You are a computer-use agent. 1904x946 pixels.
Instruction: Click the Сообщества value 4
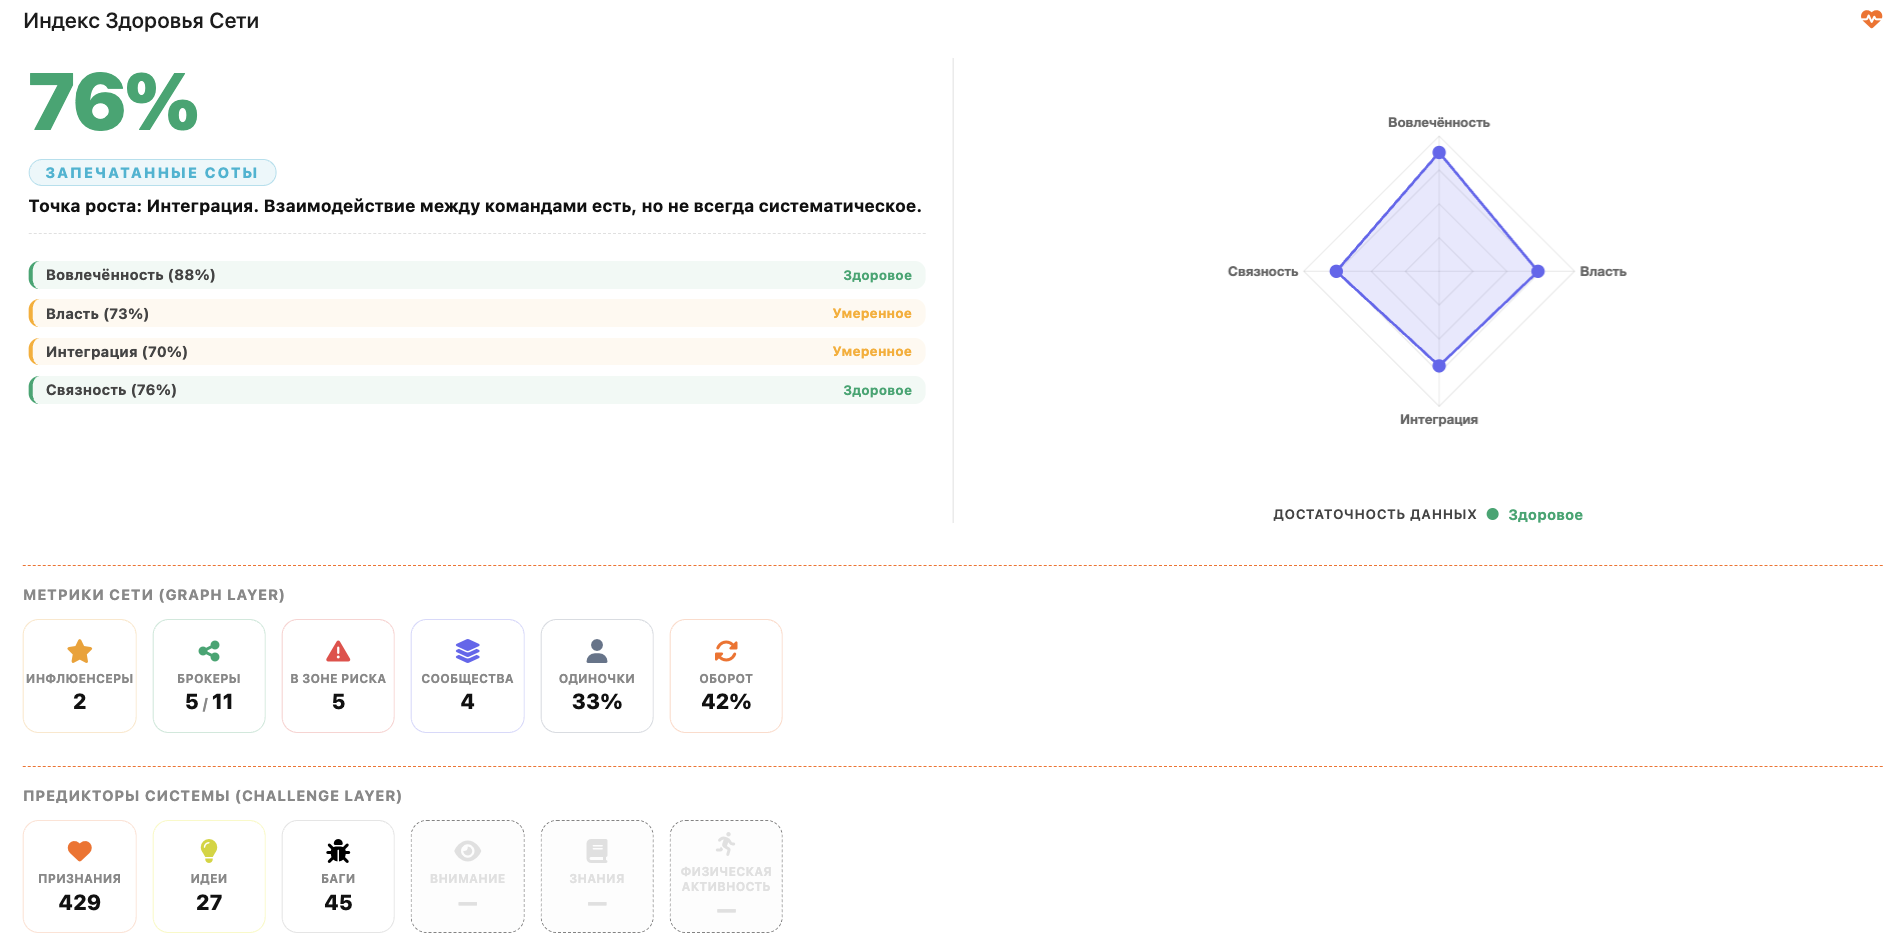pos(468,702)
